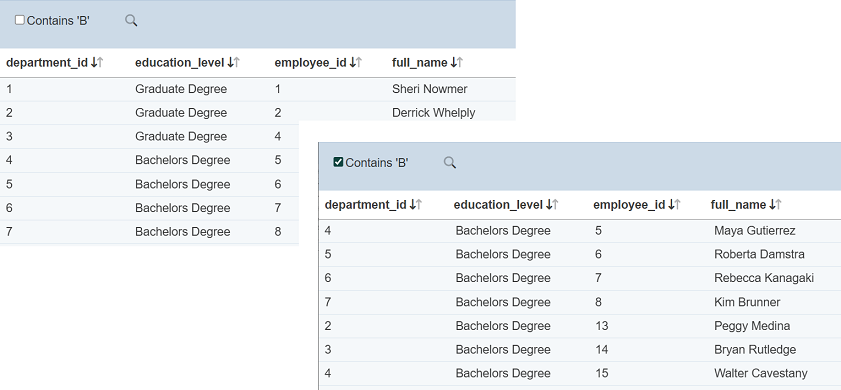Click the Kim Brunner name cell
Screen dimensions: 841x390
[x=747, y=302]
